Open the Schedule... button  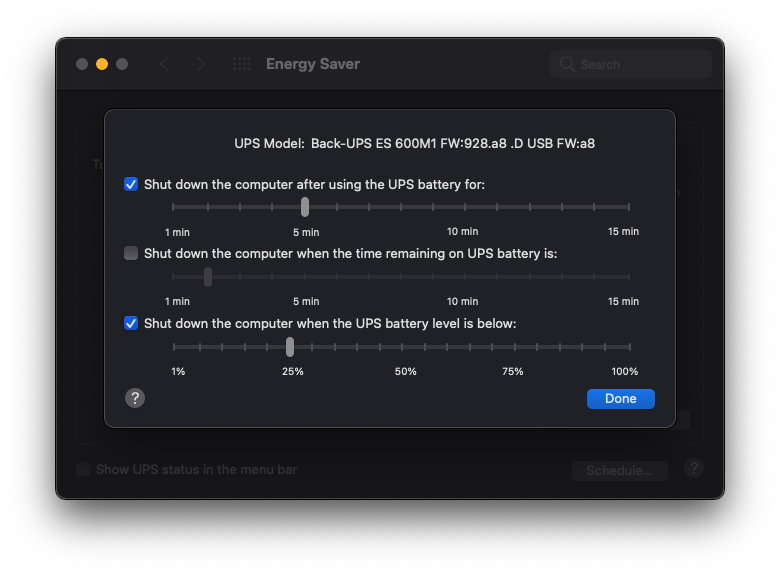619,471
